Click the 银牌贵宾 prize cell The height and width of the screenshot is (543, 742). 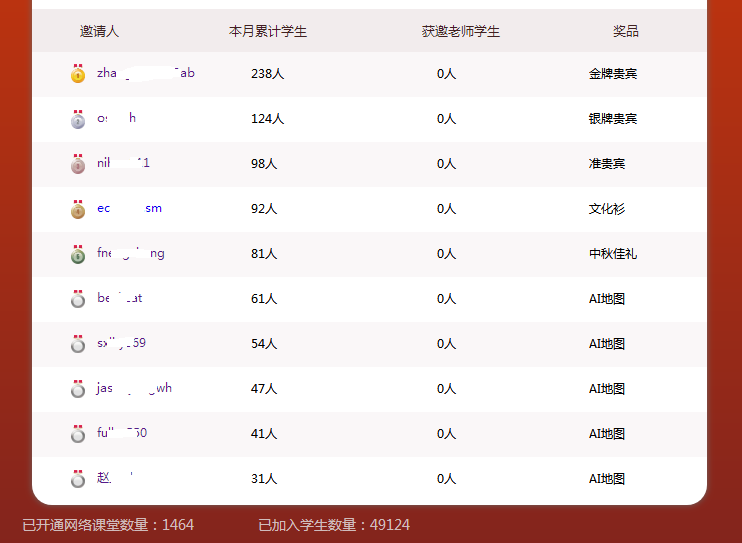click(613, 119)
